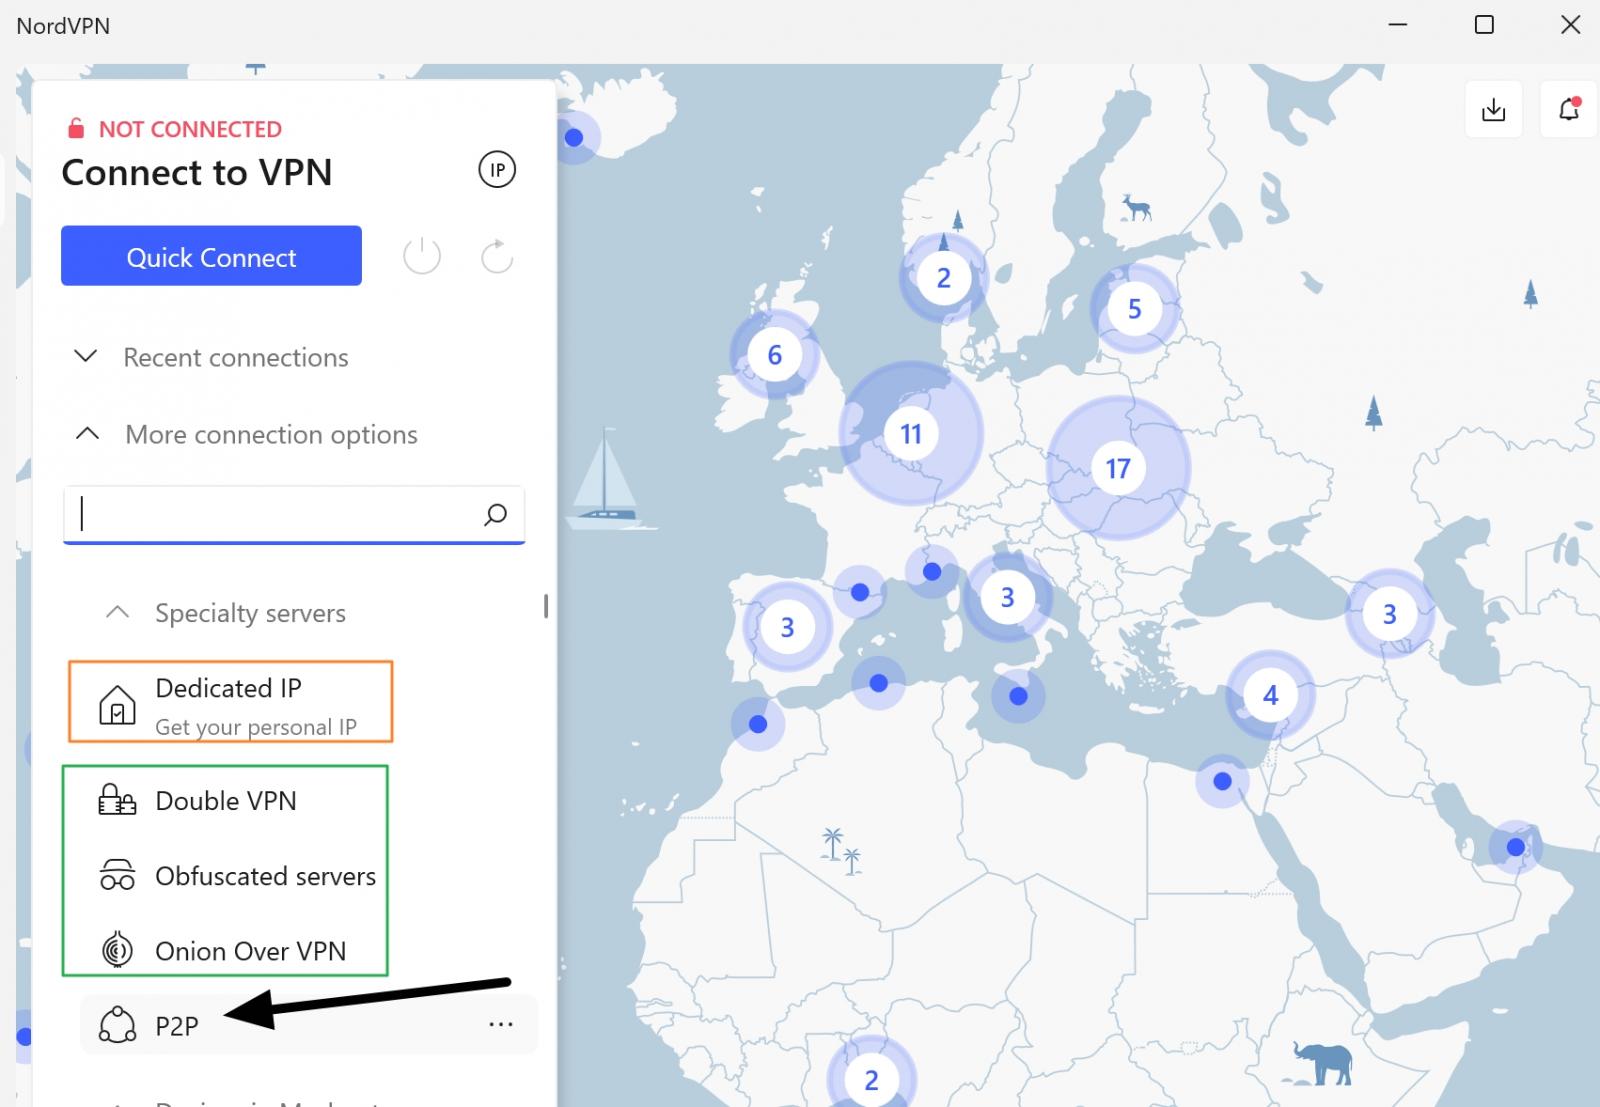Open the P2P options menu
The width and height of the screenshot is (1600, 1107).
pyautogui.click(x=498, y=1024)
